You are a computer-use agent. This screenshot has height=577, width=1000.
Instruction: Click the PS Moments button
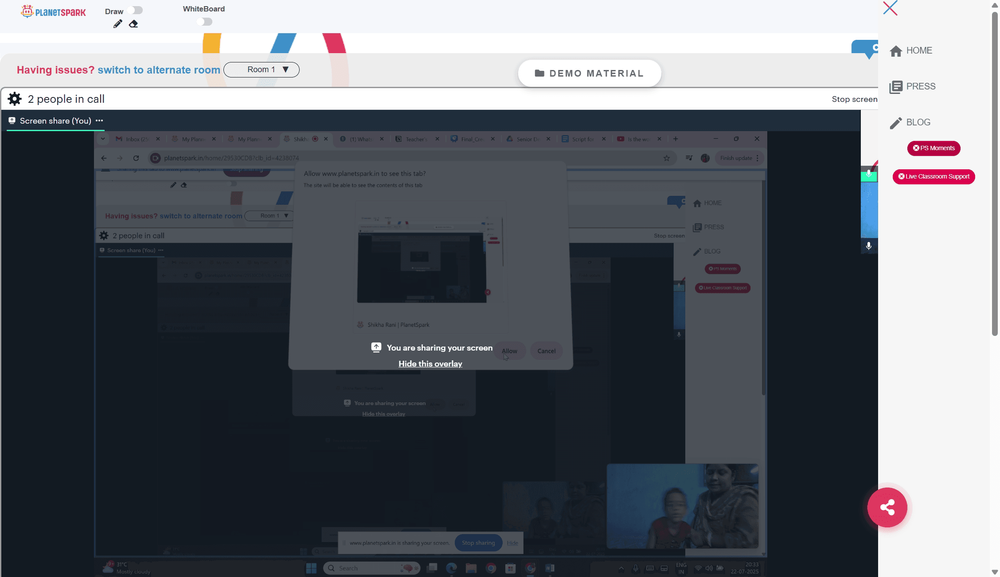coord(934,148)
